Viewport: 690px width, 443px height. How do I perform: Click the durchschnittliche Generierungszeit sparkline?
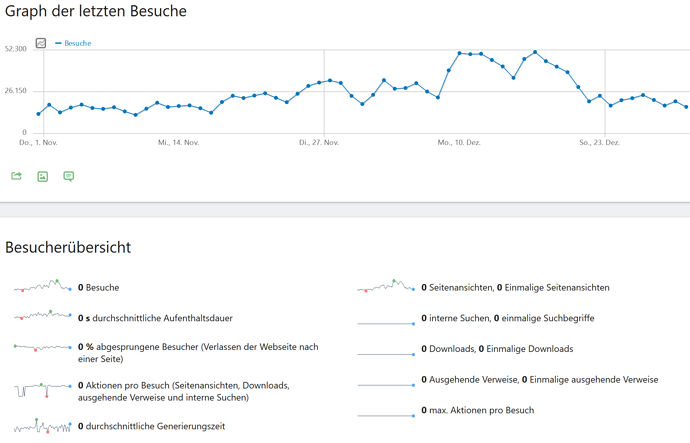43,426
